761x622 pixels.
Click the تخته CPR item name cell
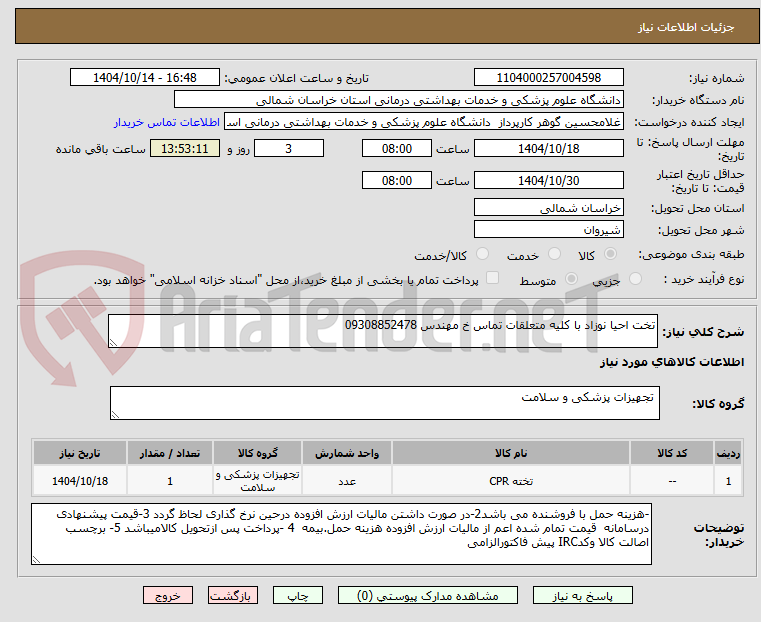pyautogui.click(x=511, y=481)
